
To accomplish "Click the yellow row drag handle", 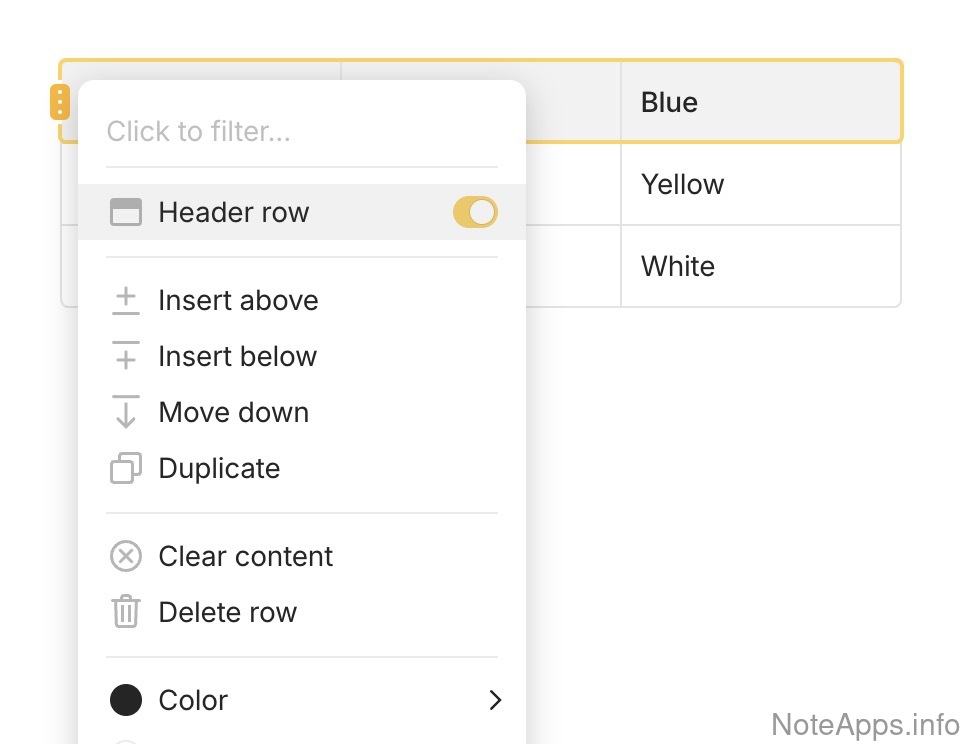I will tap(60, 102).
